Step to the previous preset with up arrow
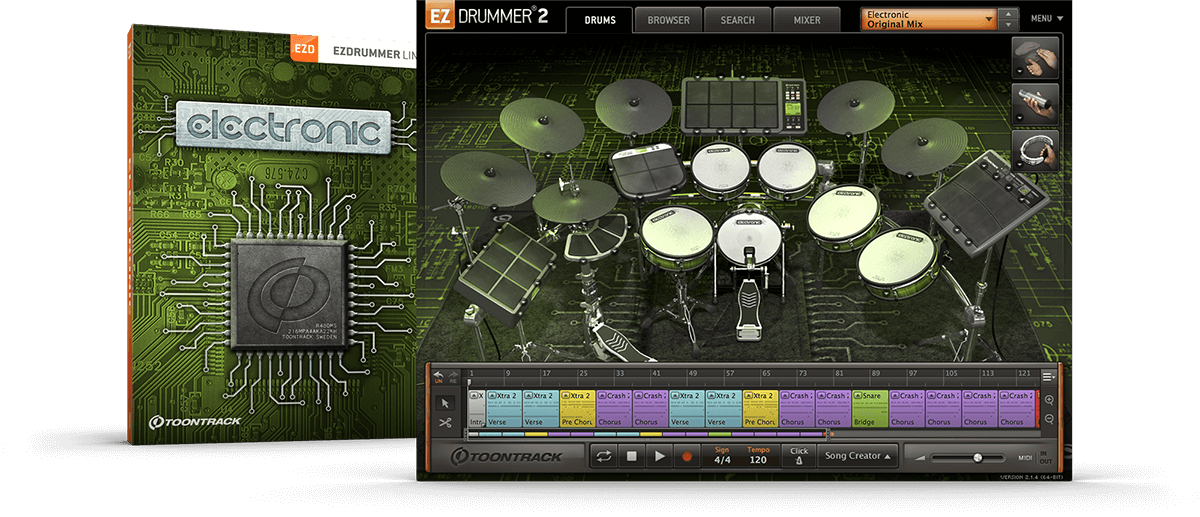Viewport: 1200px width, 517px height. 1009,14
